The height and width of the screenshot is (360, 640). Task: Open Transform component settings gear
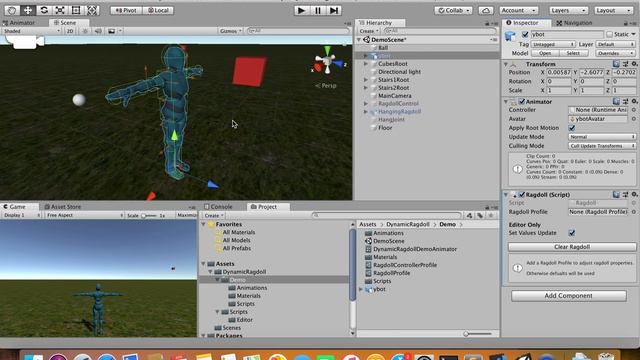pos(634,64)
